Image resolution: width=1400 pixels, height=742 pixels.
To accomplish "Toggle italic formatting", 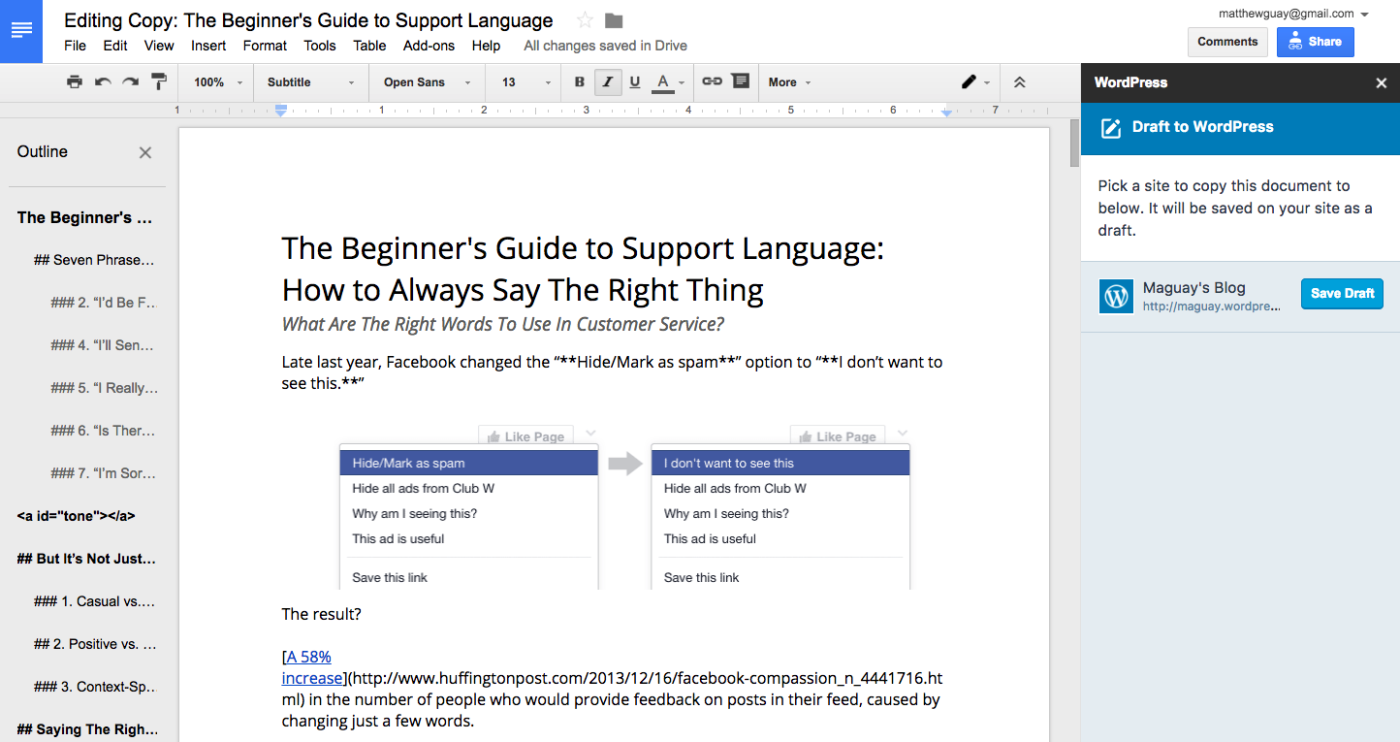I will coord(607,82).
